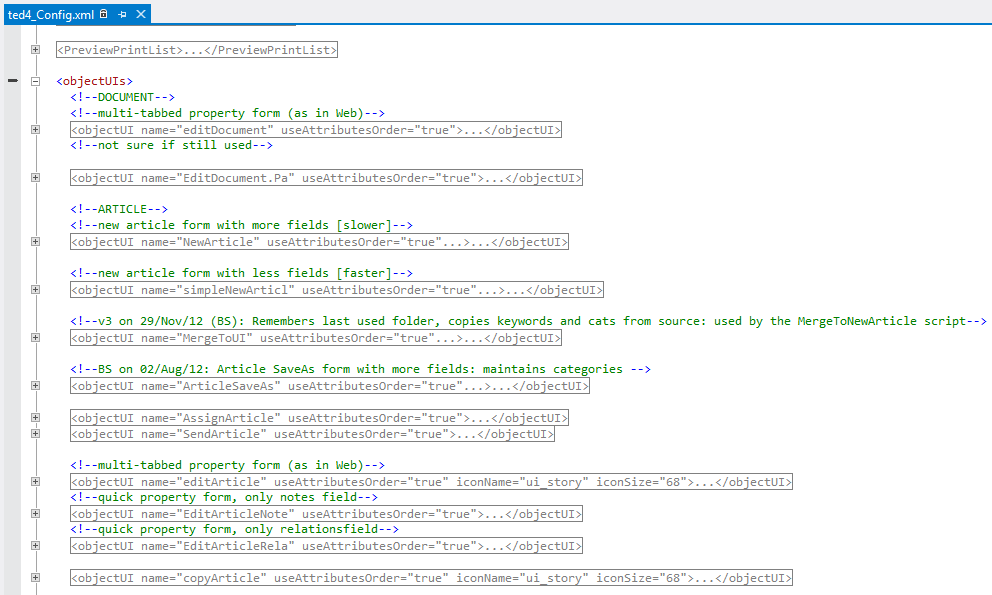The image size is (992, 595).
Task: Click the objectUIs opening tag
Action: coord(95,81)
